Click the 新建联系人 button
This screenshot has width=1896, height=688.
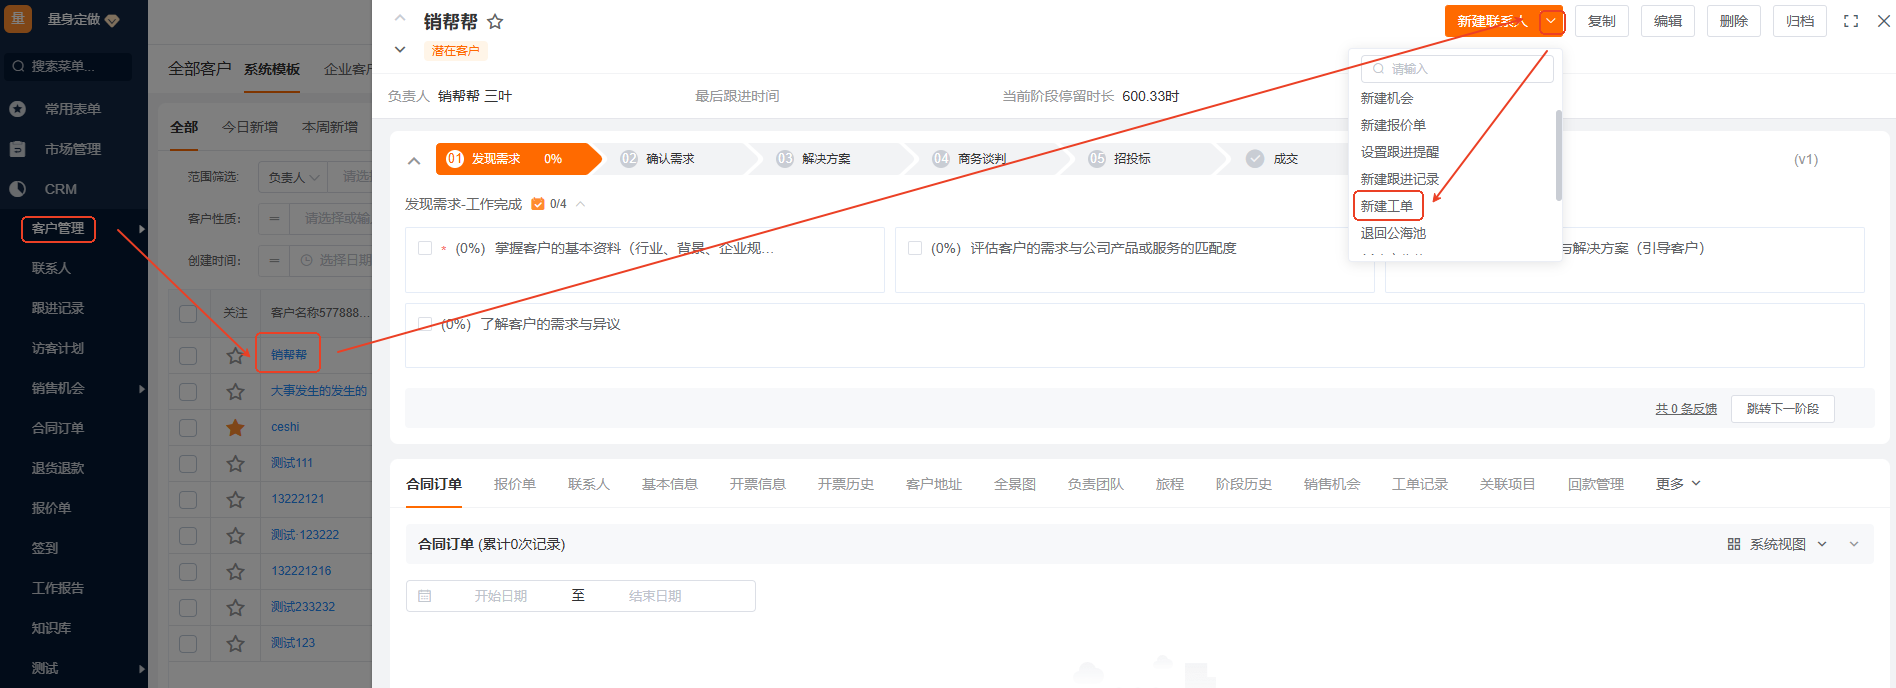(x=1492, y=21)
